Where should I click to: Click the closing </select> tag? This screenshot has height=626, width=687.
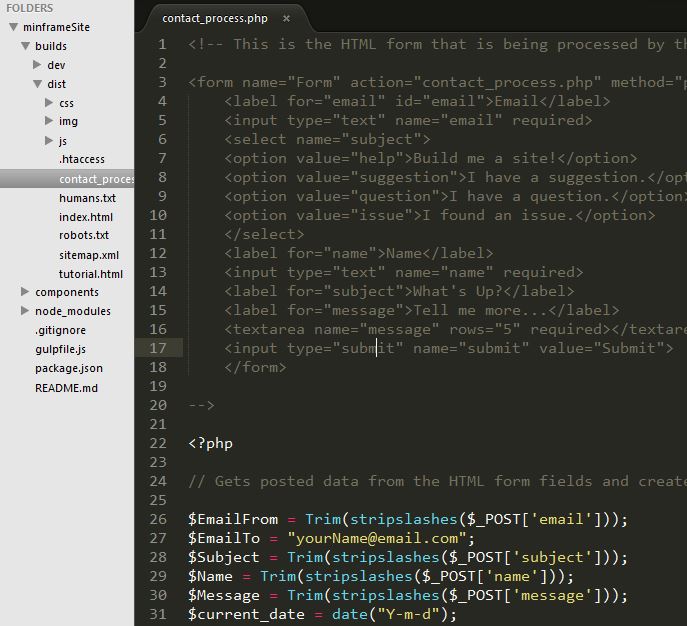pos(264,234)
